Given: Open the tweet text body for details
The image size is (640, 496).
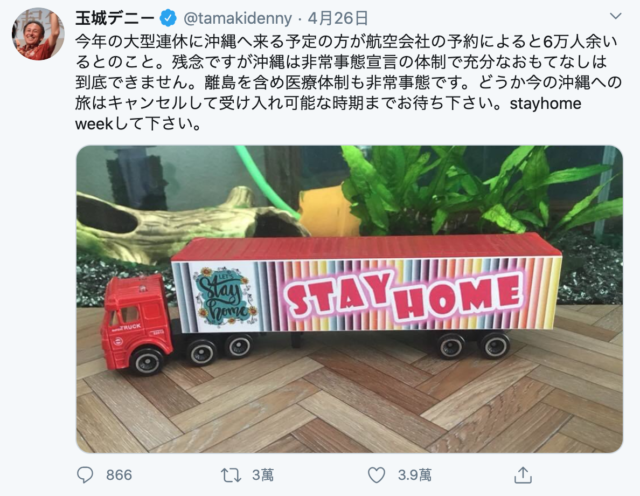Looking at the screenshot, I should (x=348, y=82).
